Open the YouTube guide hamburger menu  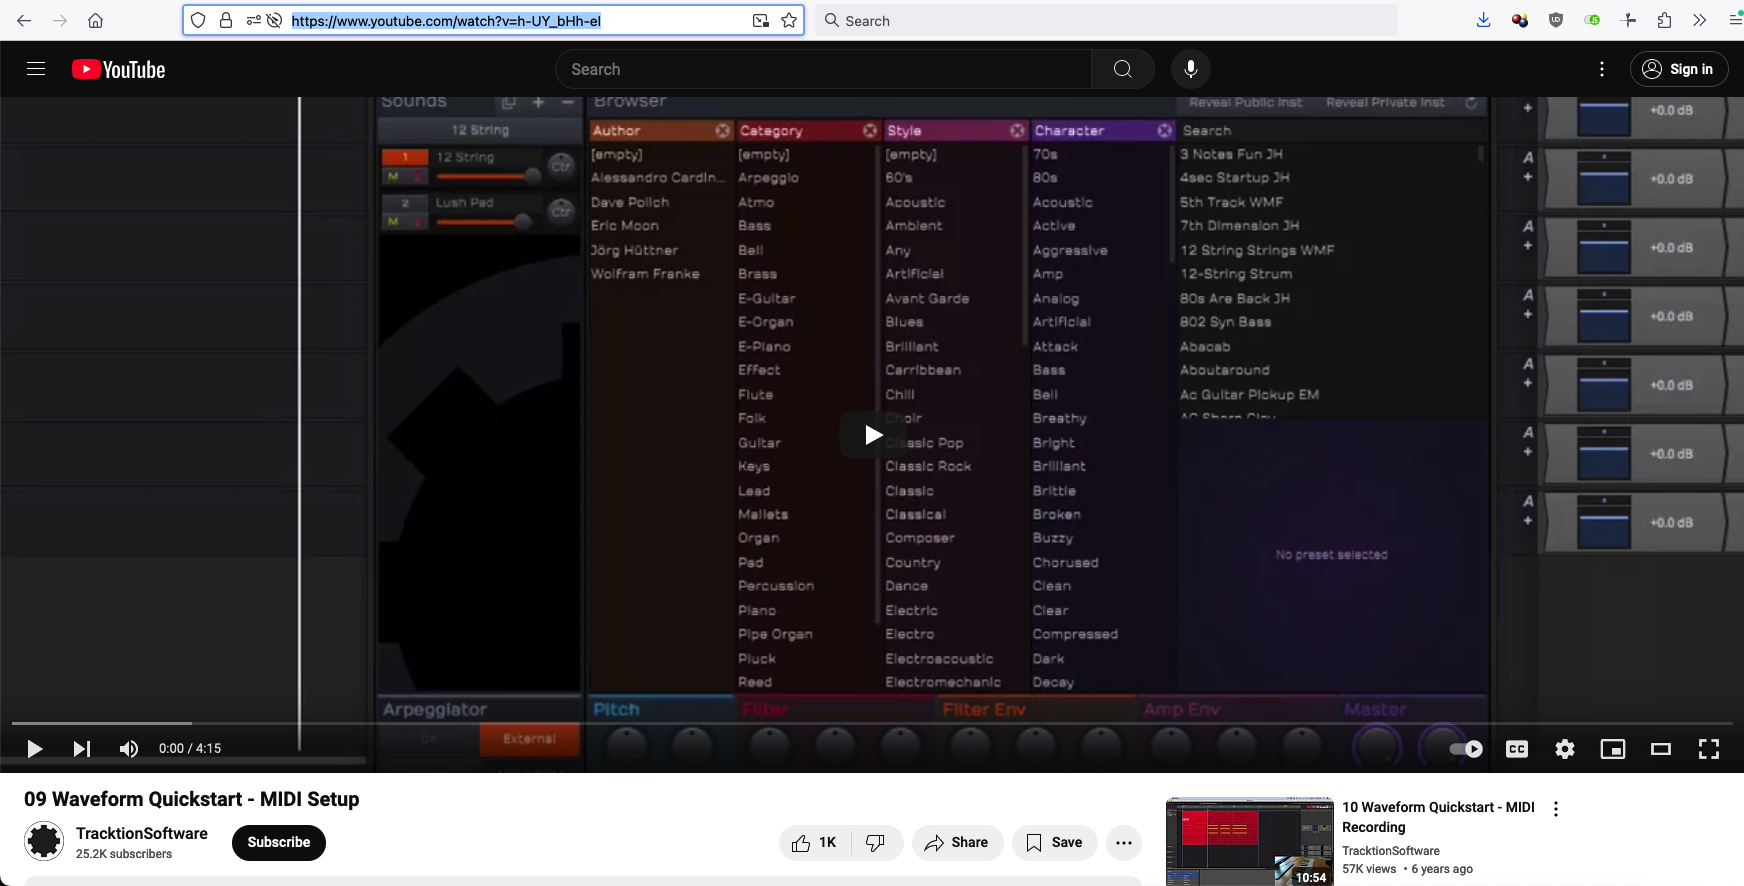pyautogui.click(x=36, y=69)
